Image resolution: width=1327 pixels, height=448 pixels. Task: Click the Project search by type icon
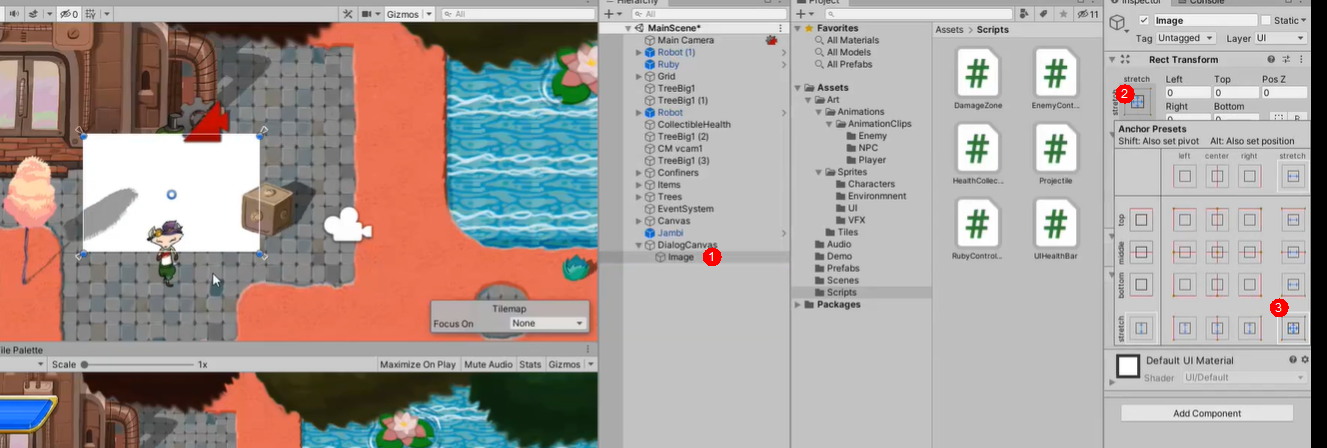[x=1024, y=14]
